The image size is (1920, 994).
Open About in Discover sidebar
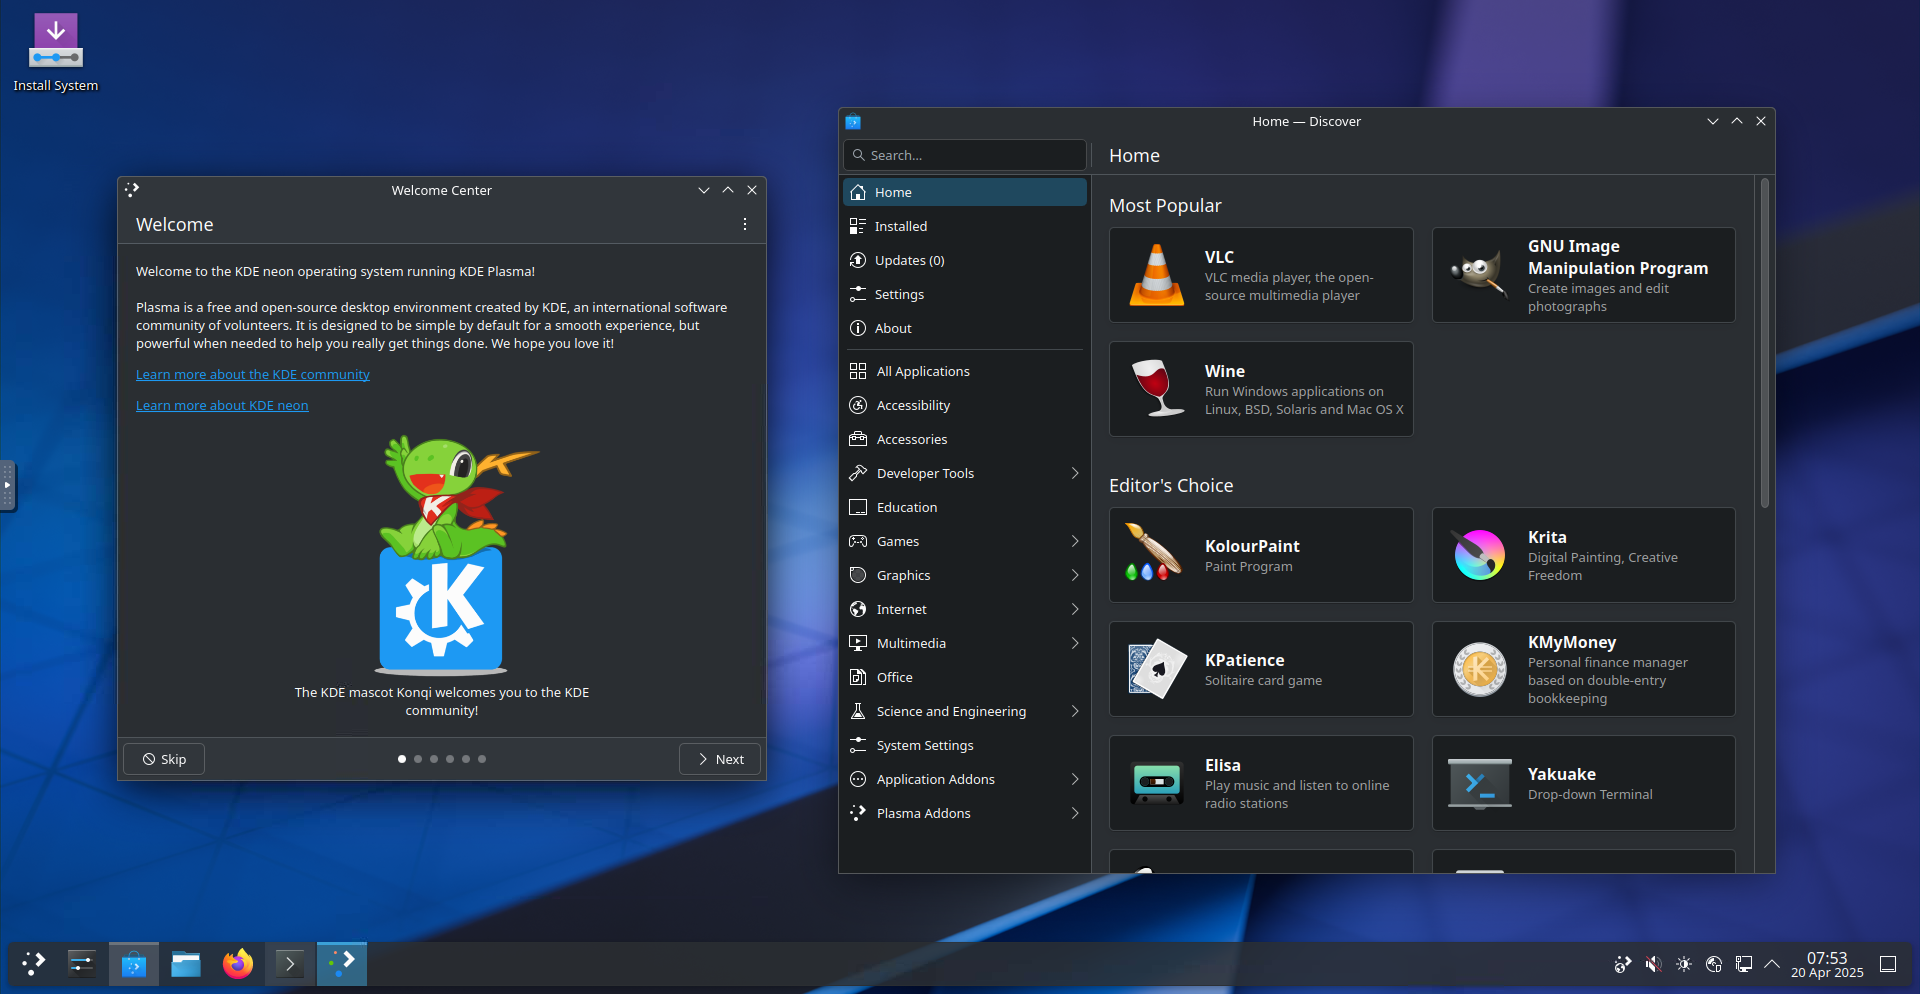[x=965, y=328]
